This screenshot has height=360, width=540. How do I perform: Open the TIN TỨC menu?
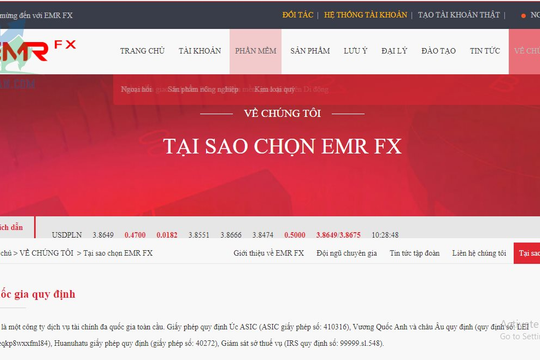[x=485, y=51]
